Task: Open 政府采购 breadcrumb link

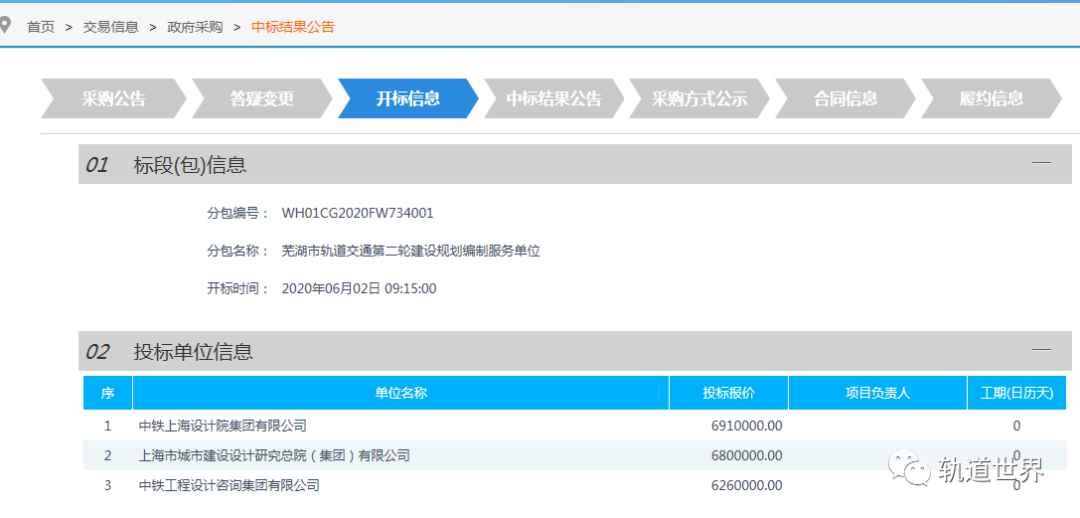Action: click(x=195, y=27)
